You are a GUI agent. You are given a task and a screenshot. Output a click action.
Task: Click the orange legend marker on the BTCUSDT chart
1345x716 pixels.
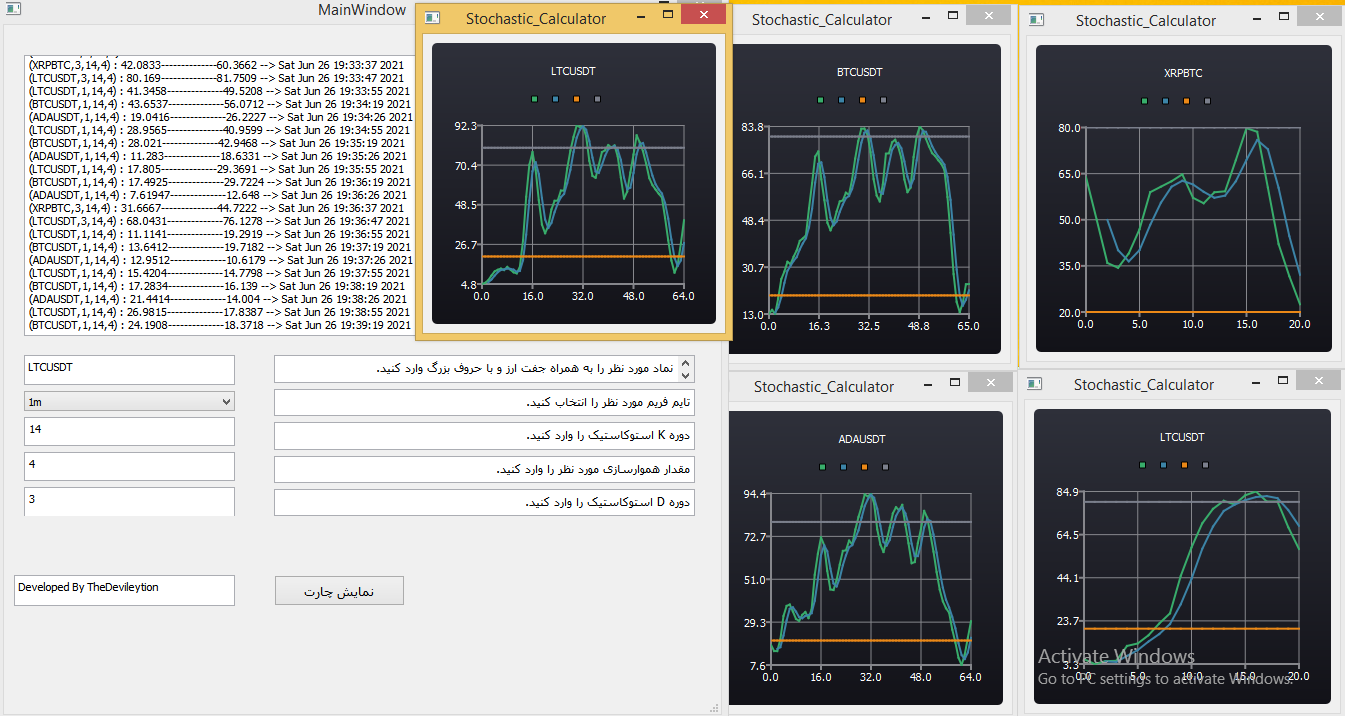(x=862, y=101)
